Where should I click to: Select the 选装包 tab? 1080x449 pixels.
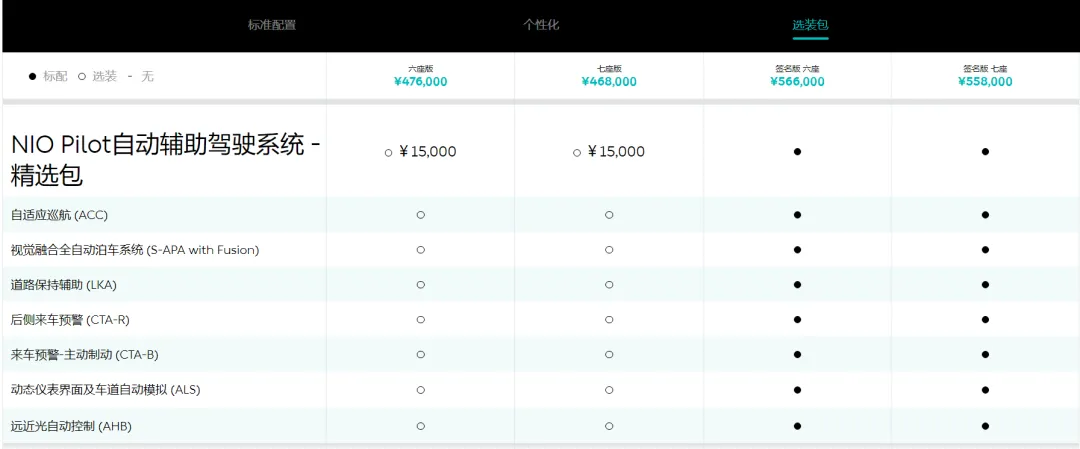tap(810, 25)
